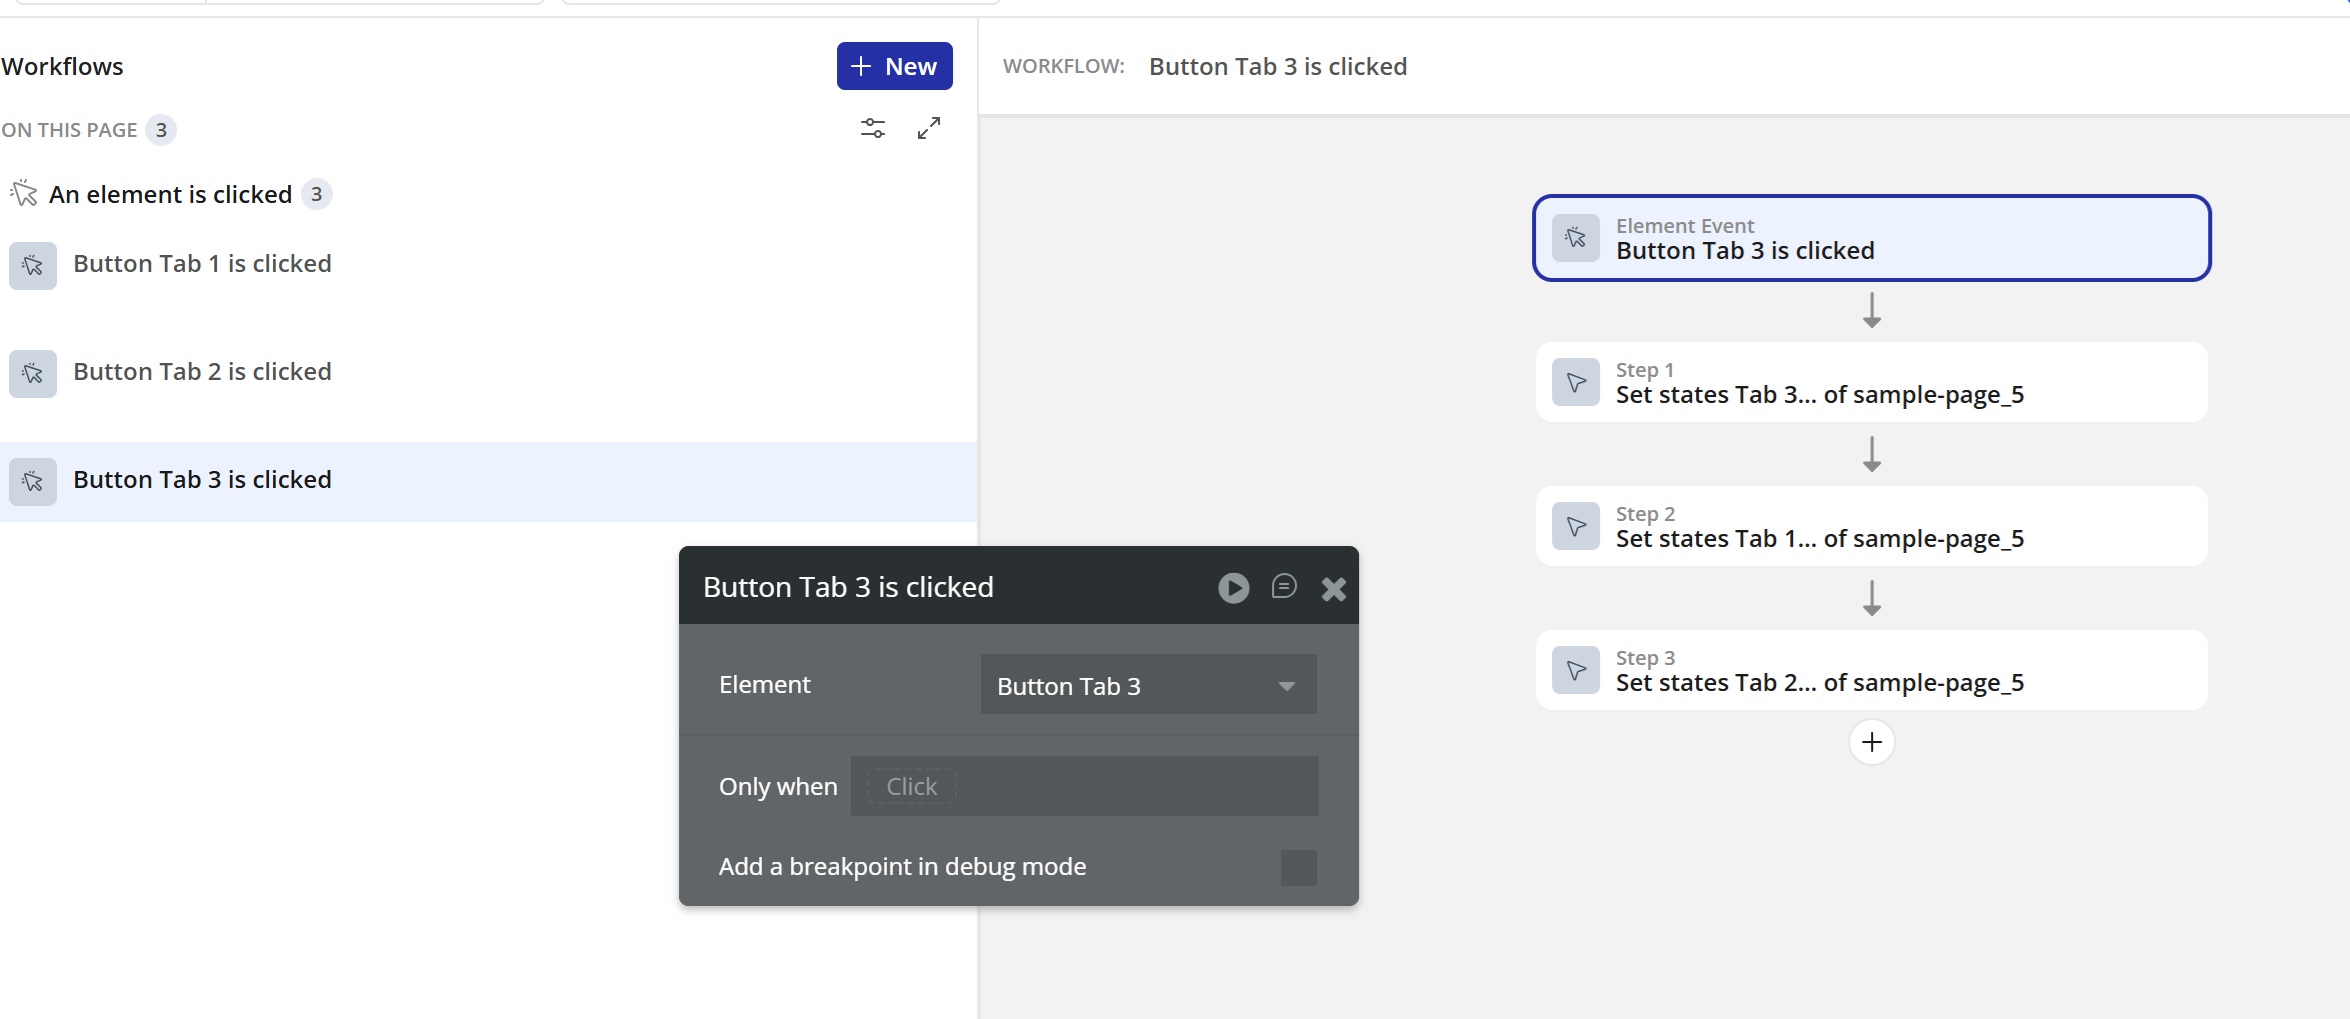Screen dimensions: 2350x1019
Task: Add a new step with plus button
Action: pos(1872,742)
